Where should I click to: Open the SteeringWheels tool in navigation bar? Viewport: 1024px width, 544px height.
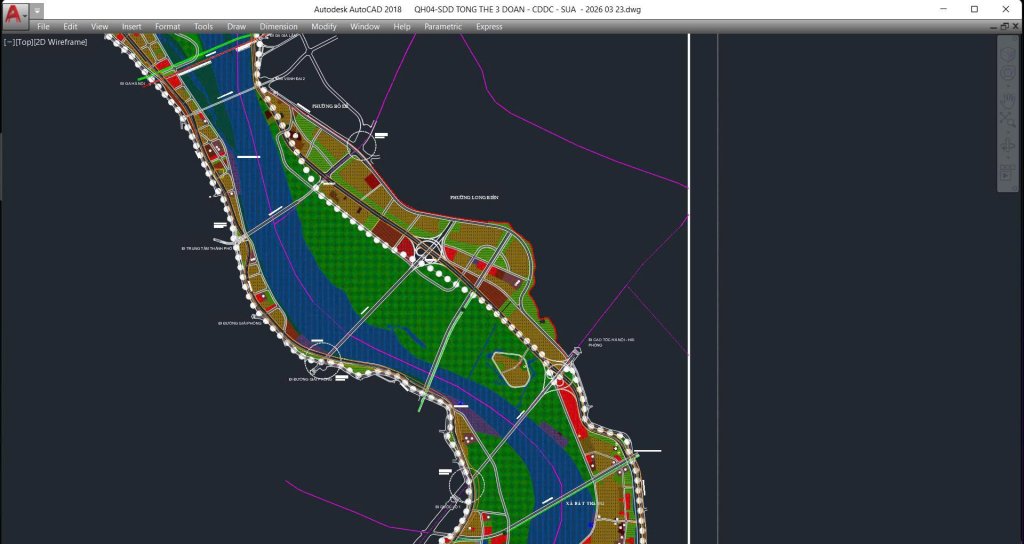point(1008,72)
